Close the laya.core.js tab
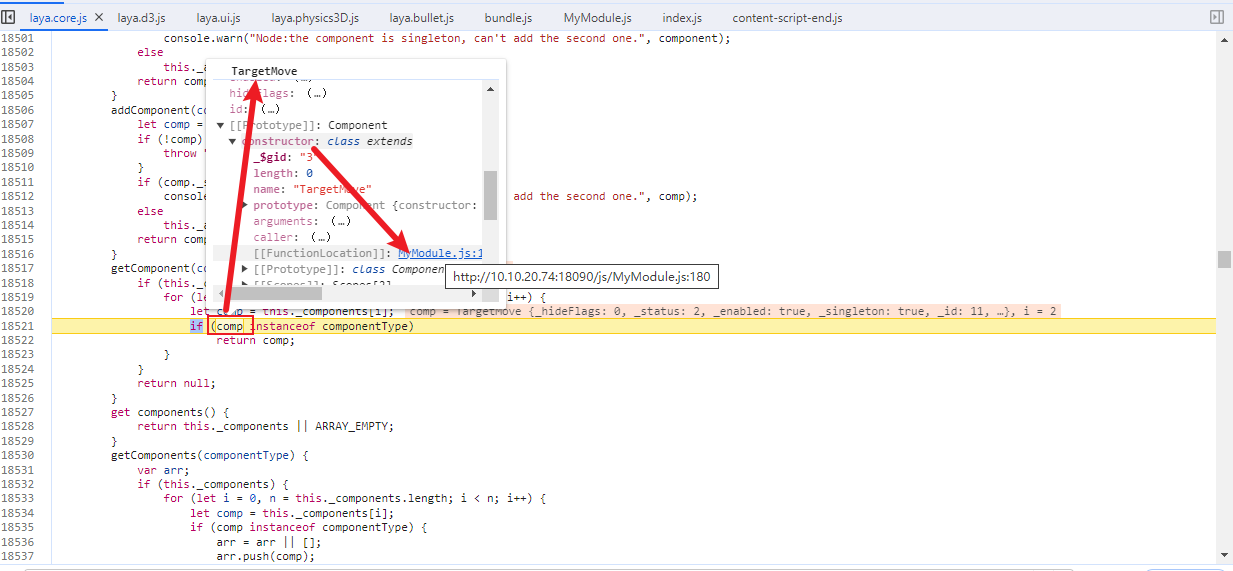The image size is (1233, 571). click(x=99, y=18)
